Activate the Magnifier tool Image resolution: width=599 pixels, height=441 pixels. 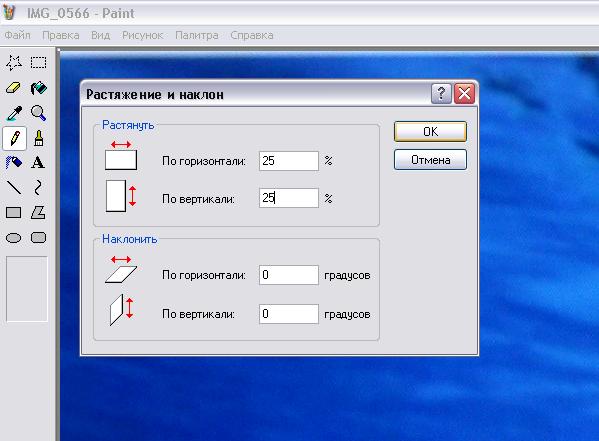(x=39, y=113)
